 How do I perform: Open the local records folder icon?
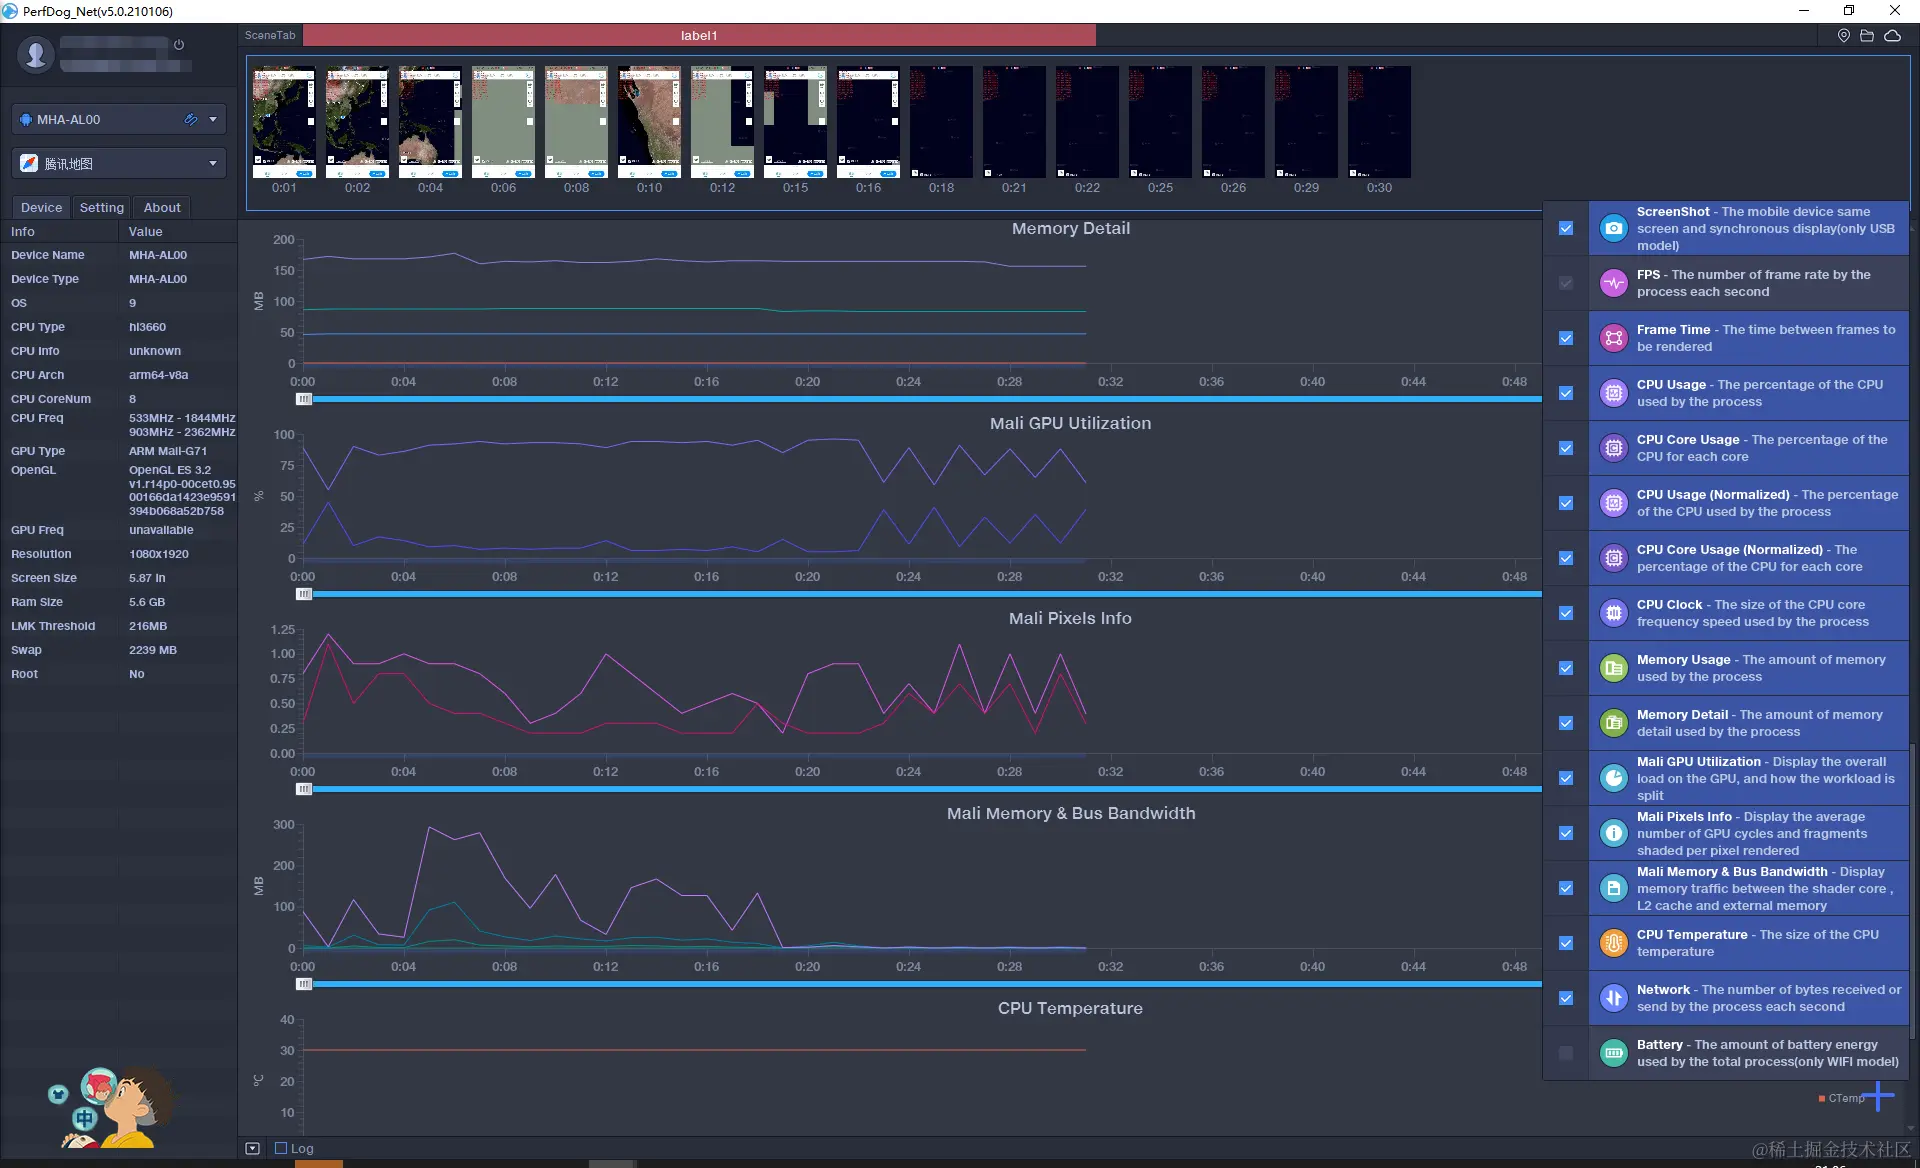pyautogui.click(x=1867, y=36)
